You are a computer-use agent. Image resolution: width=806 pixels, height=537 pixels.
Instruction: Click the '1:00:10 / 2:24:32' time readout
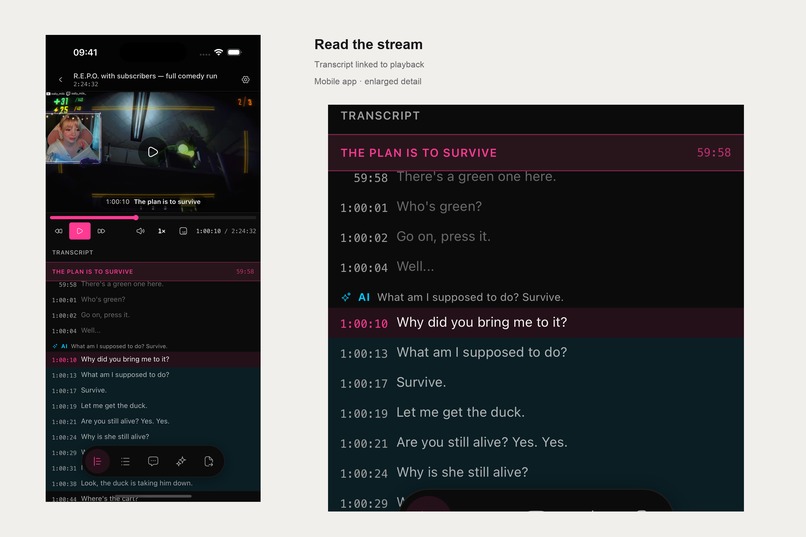[x=226, y=231]
